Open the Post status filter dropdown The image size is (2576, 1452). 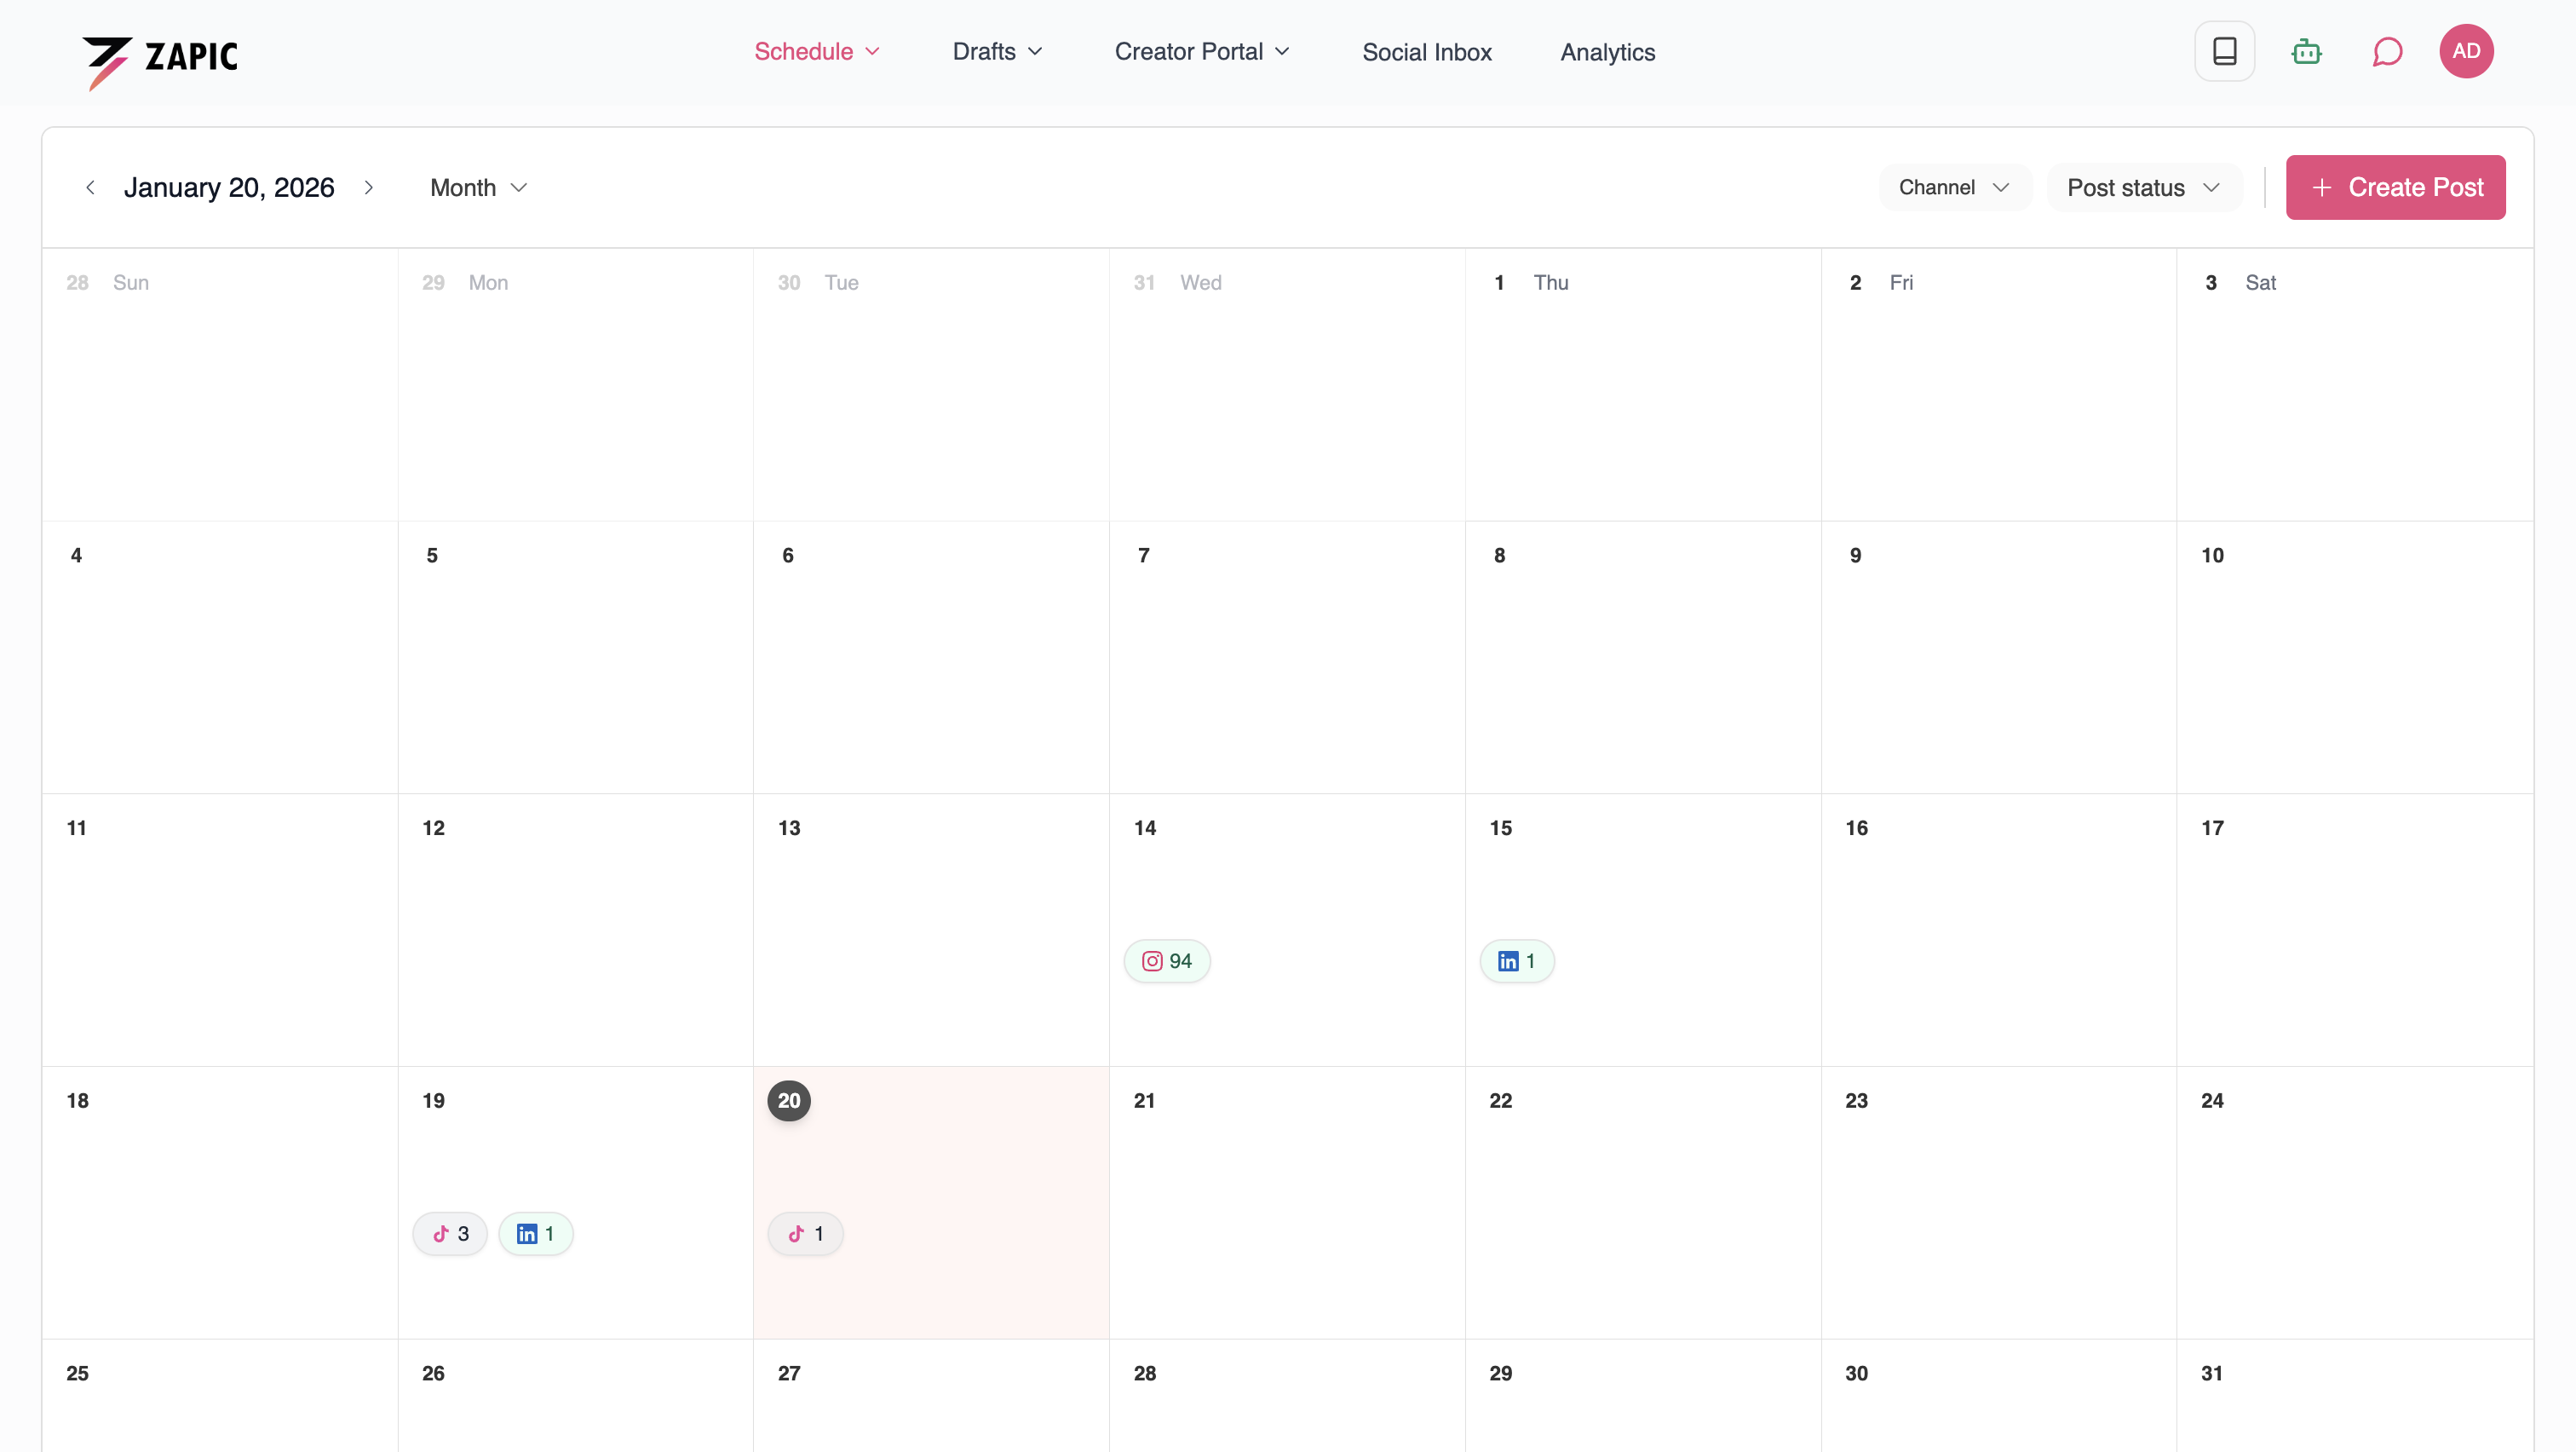[2142, 187]
